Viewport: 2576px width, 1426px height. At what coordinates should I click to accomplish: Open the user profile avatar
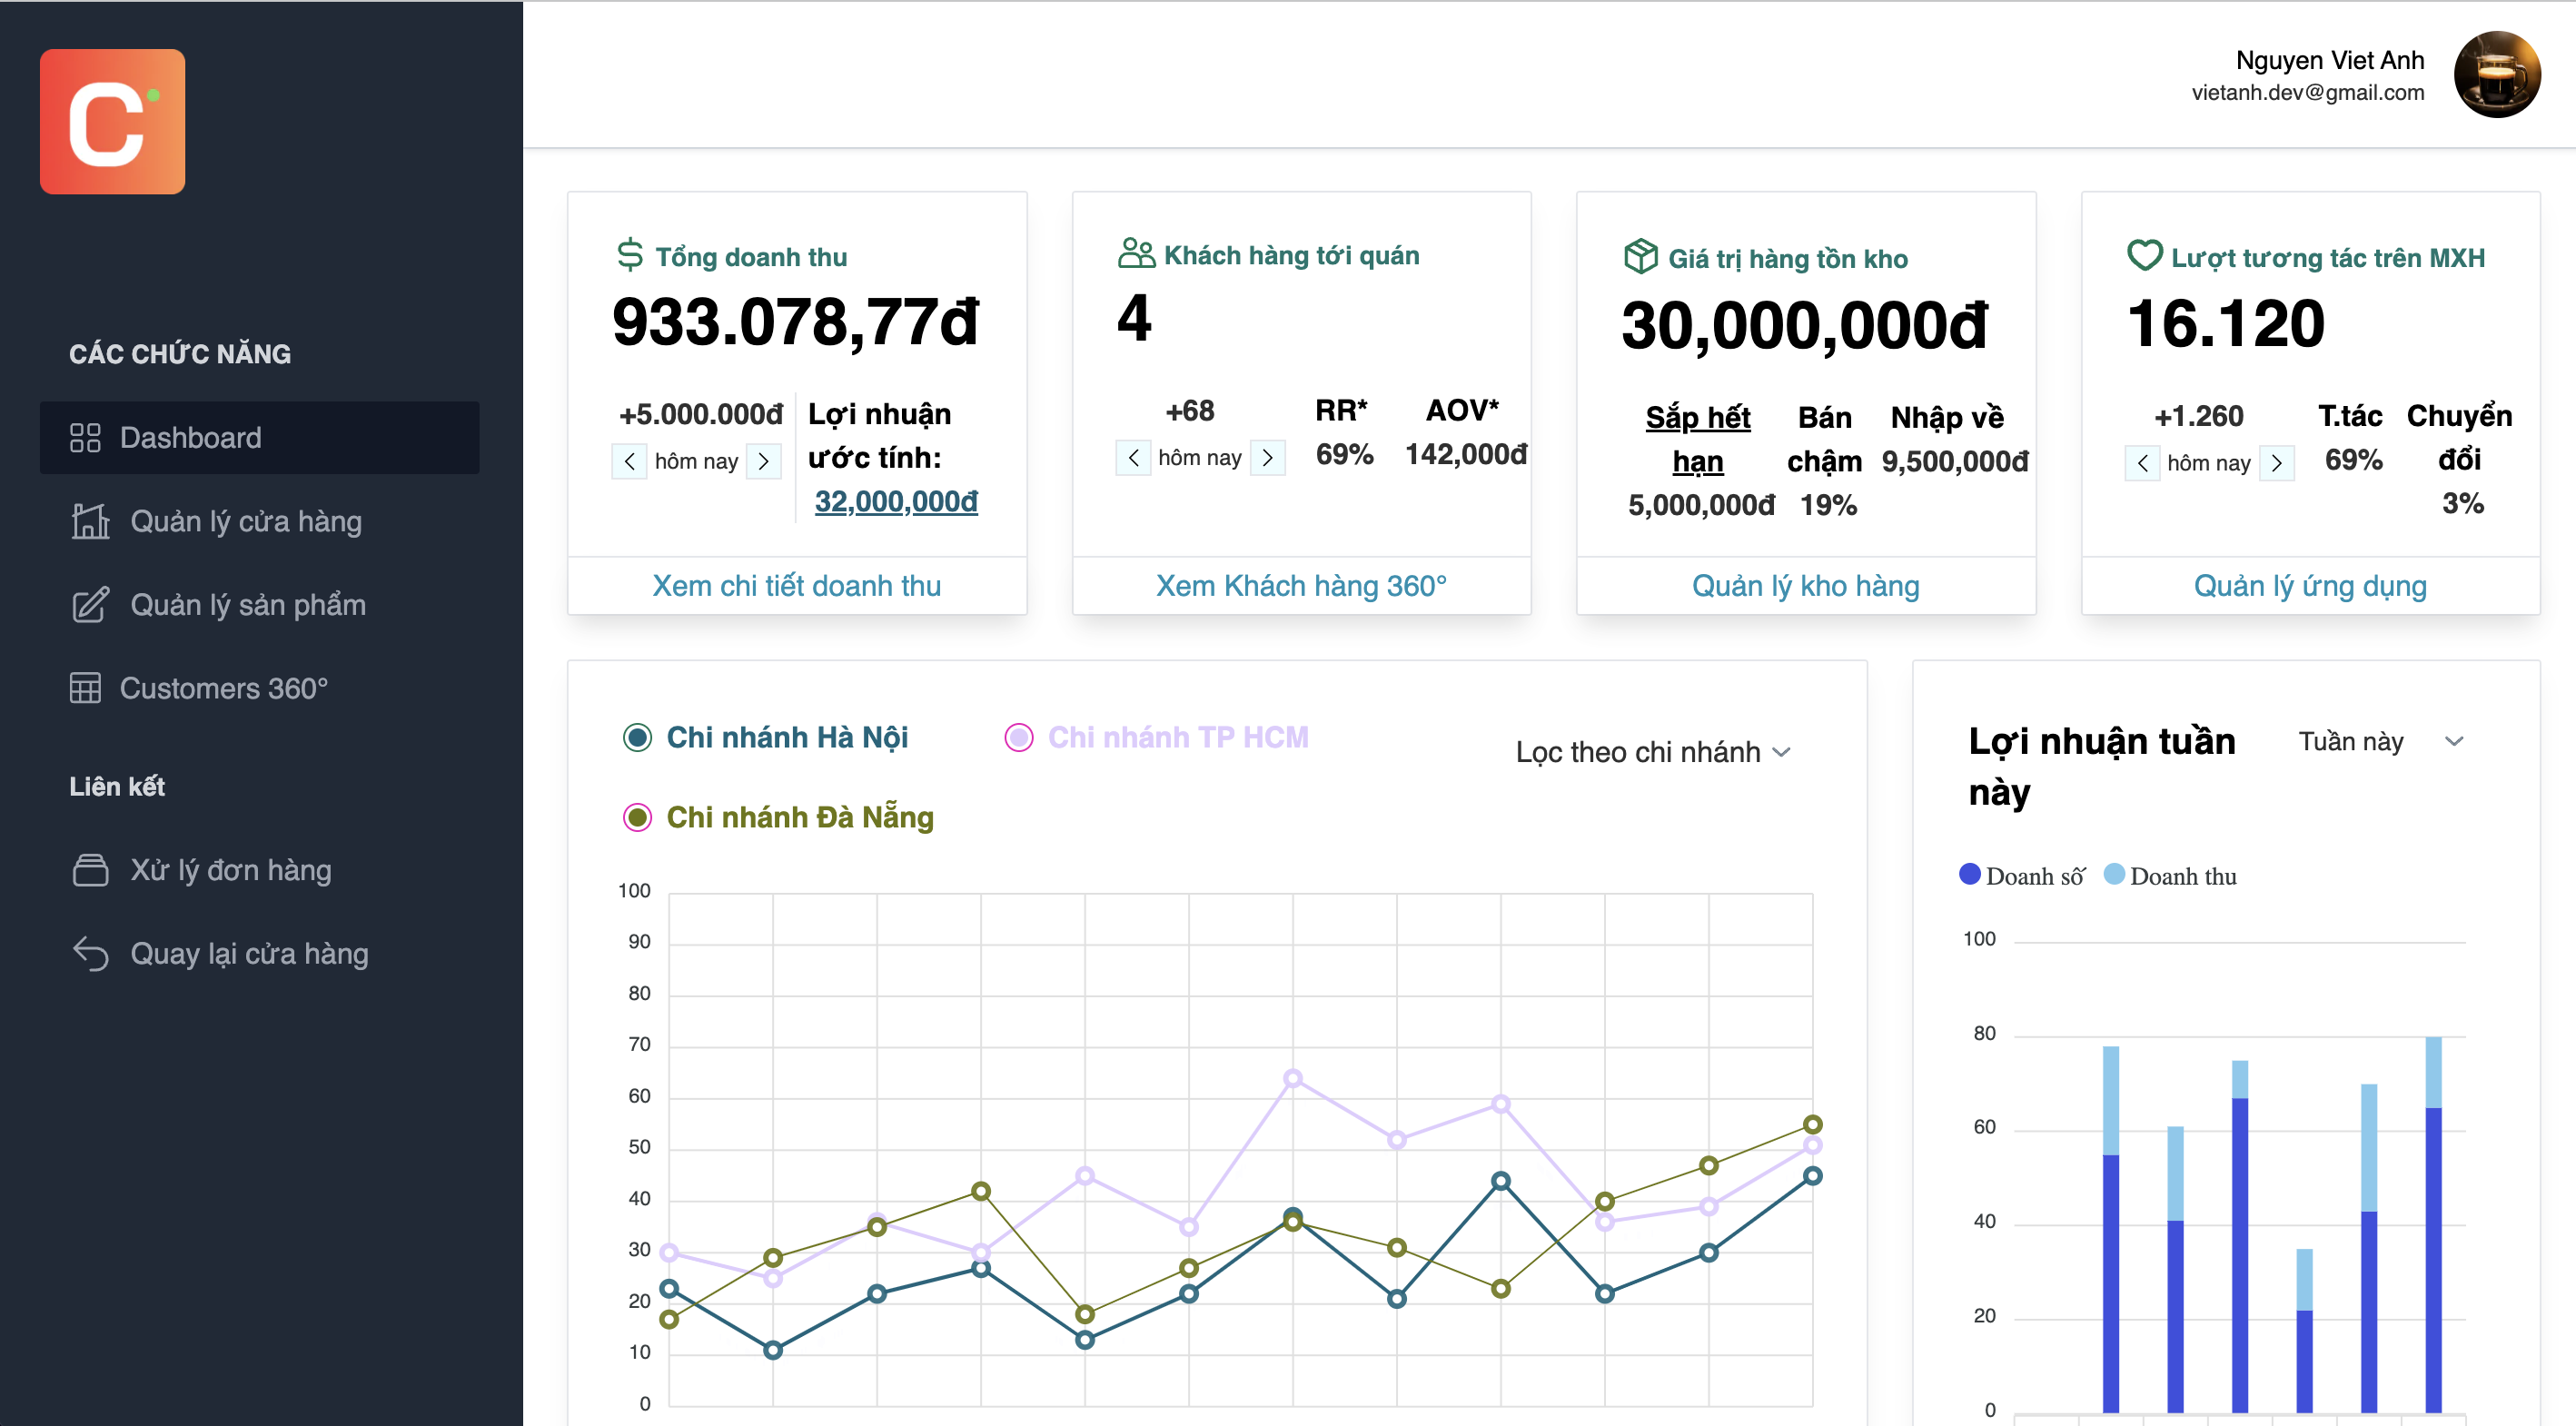pos(2496,75)
